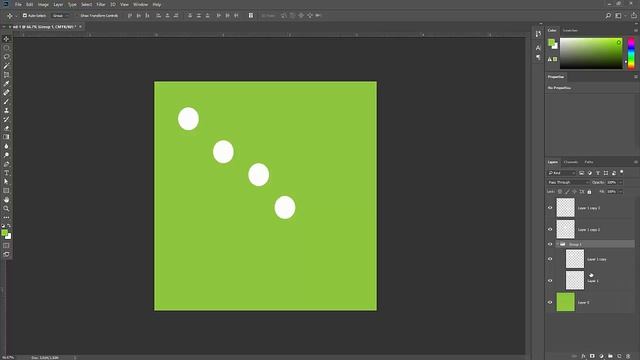Open the layer filter Kind dropdown

point(562,173)
